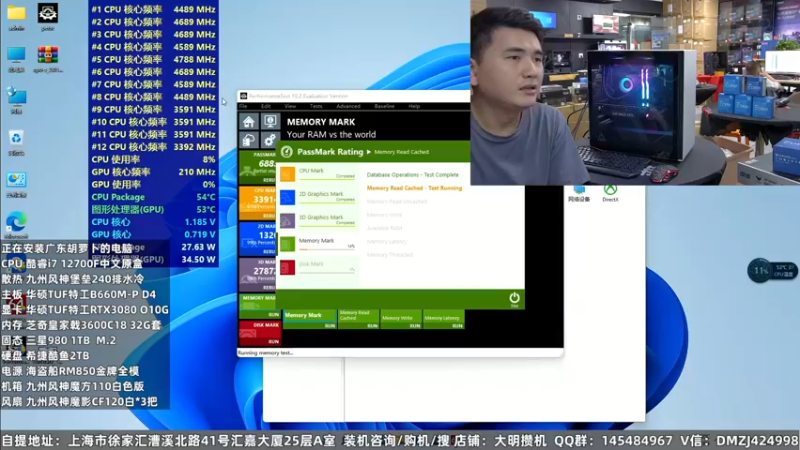Click the 'Memory Threaded' pending test
The image size is (800, 450).
[389, 255]
